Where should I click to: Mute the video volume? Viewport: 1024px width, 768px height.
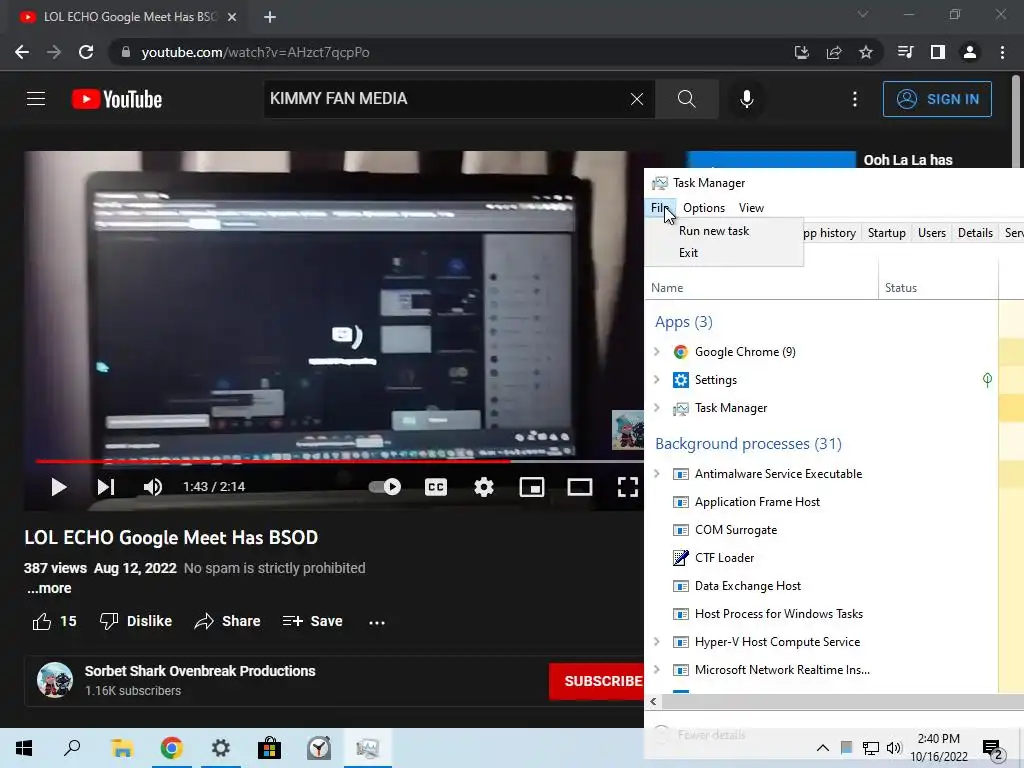(x=153, y=487)
